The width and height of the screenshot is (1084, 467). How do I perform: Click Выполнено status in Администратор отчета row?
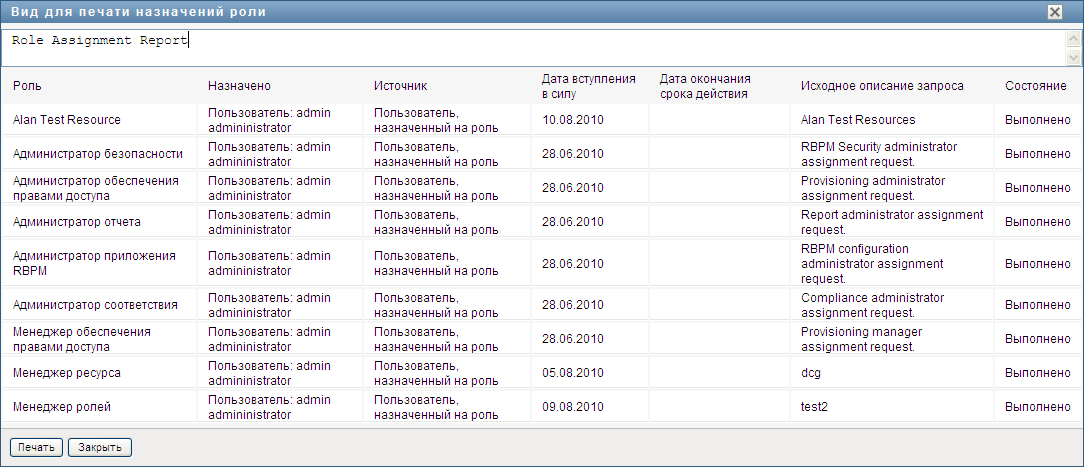1037,222
